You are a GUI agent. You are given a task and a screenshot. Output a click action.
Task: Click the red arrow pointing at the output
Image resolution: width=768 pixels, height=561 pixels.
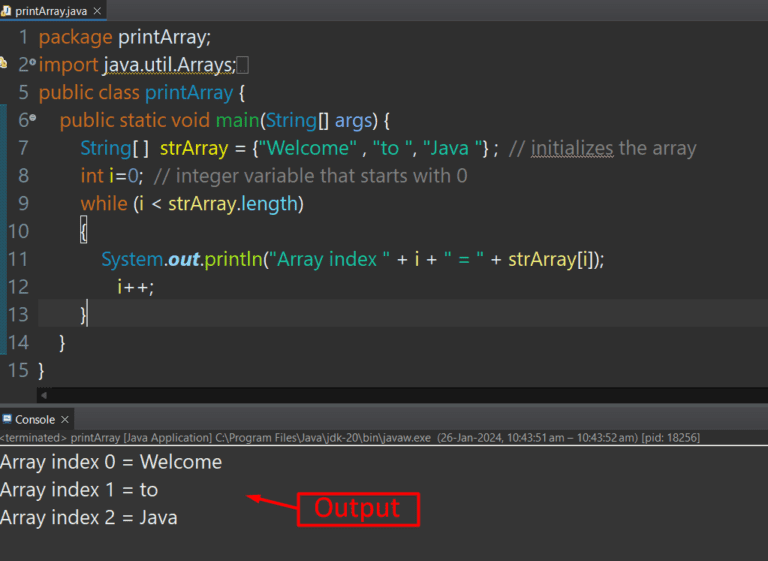270,500
